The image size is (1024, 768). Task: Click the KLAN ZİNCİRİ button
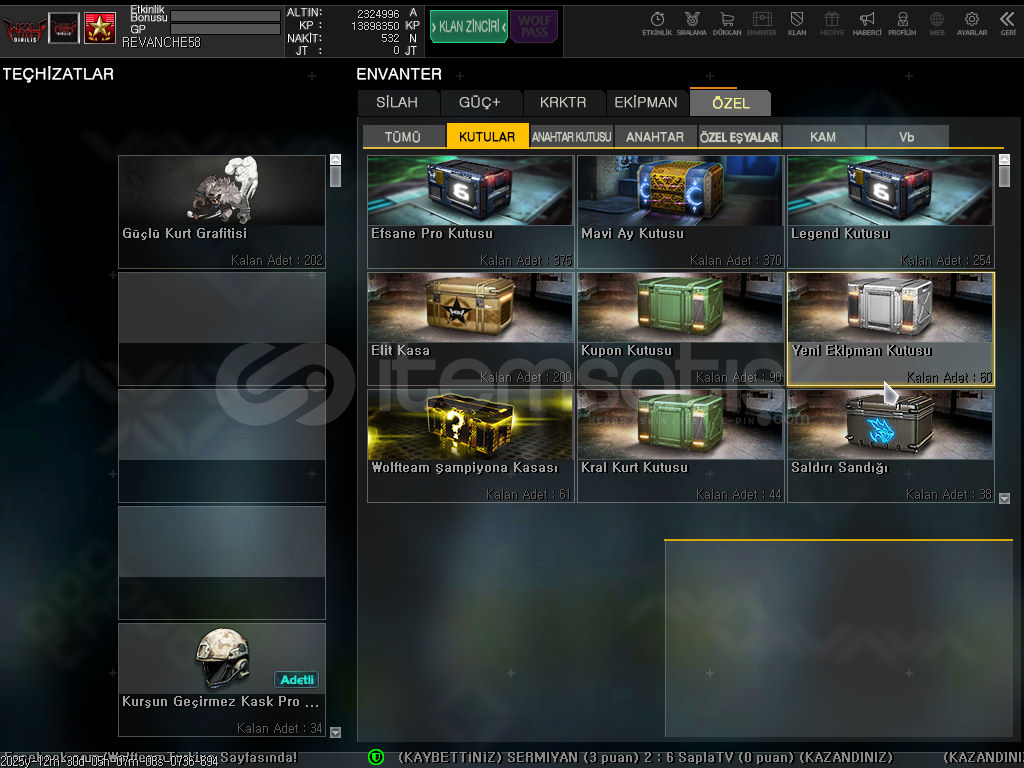(x=469, y=27)
